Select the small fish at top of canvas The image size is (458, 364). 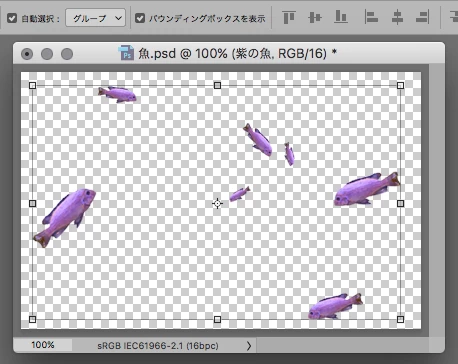117,94
